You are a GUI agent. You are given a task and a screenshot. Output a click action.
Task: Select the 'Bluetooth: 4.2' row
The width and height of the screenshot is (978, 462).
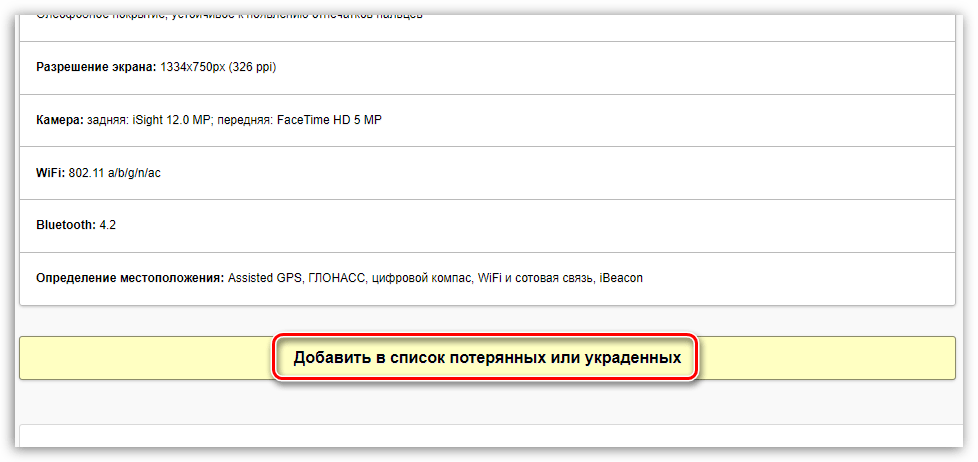click(487, 226)
